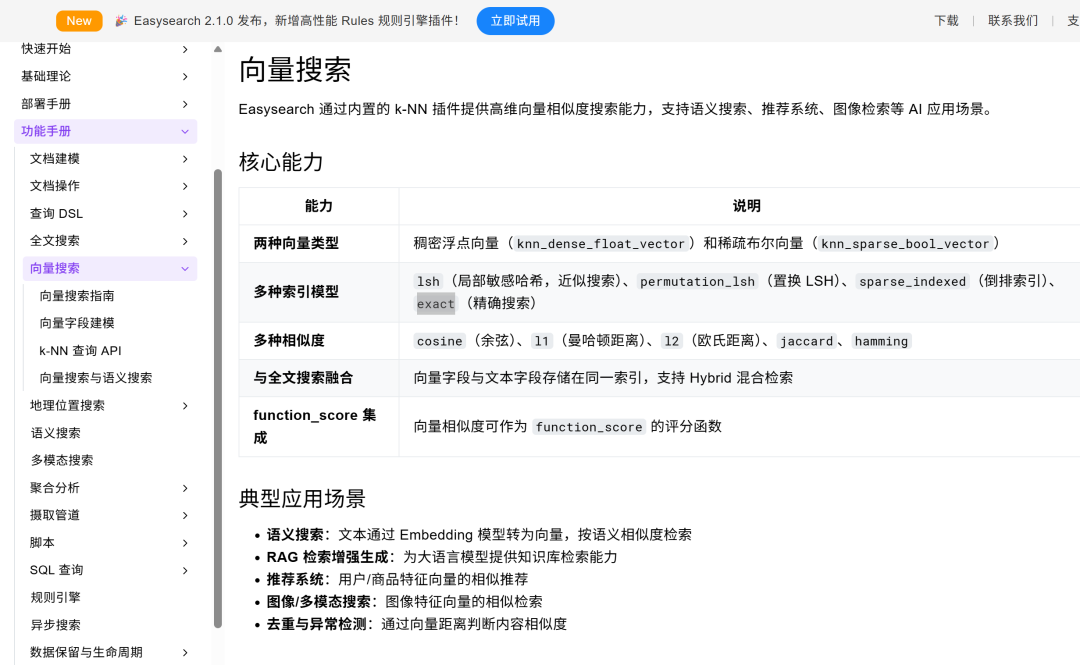
Task: Expand the 脚本 chevron
Action: (185, 543)
